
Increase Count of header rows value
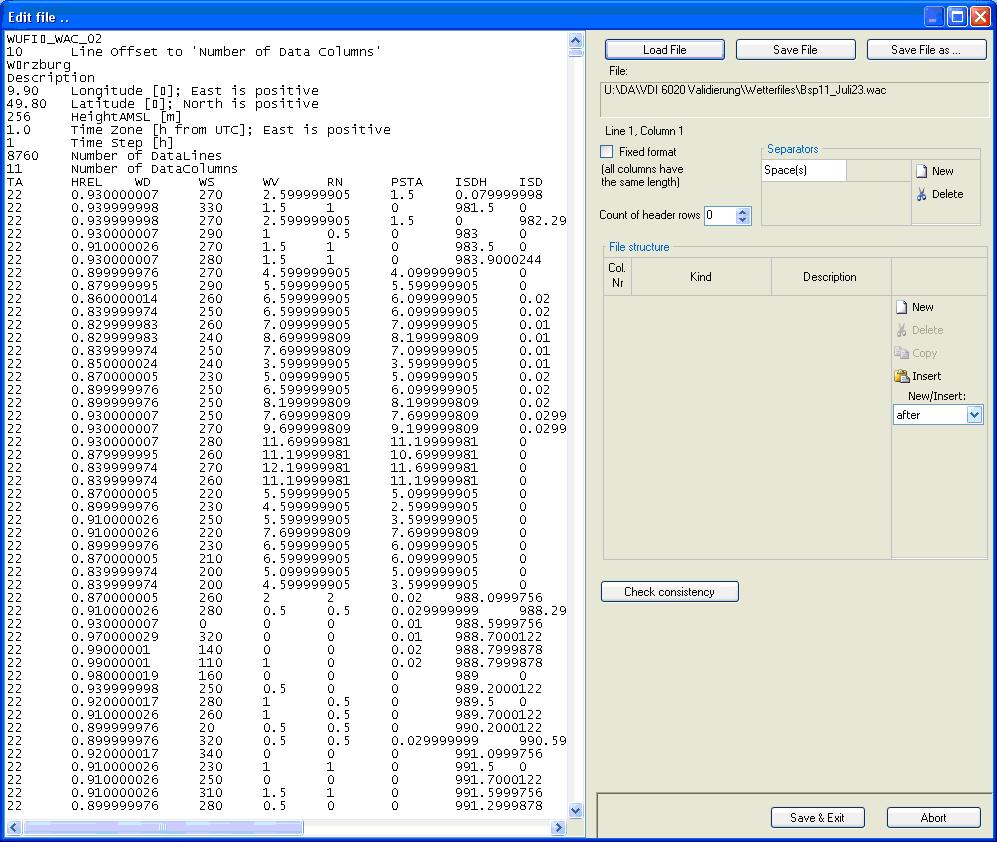pyautogui.click(x=742, y=211)
